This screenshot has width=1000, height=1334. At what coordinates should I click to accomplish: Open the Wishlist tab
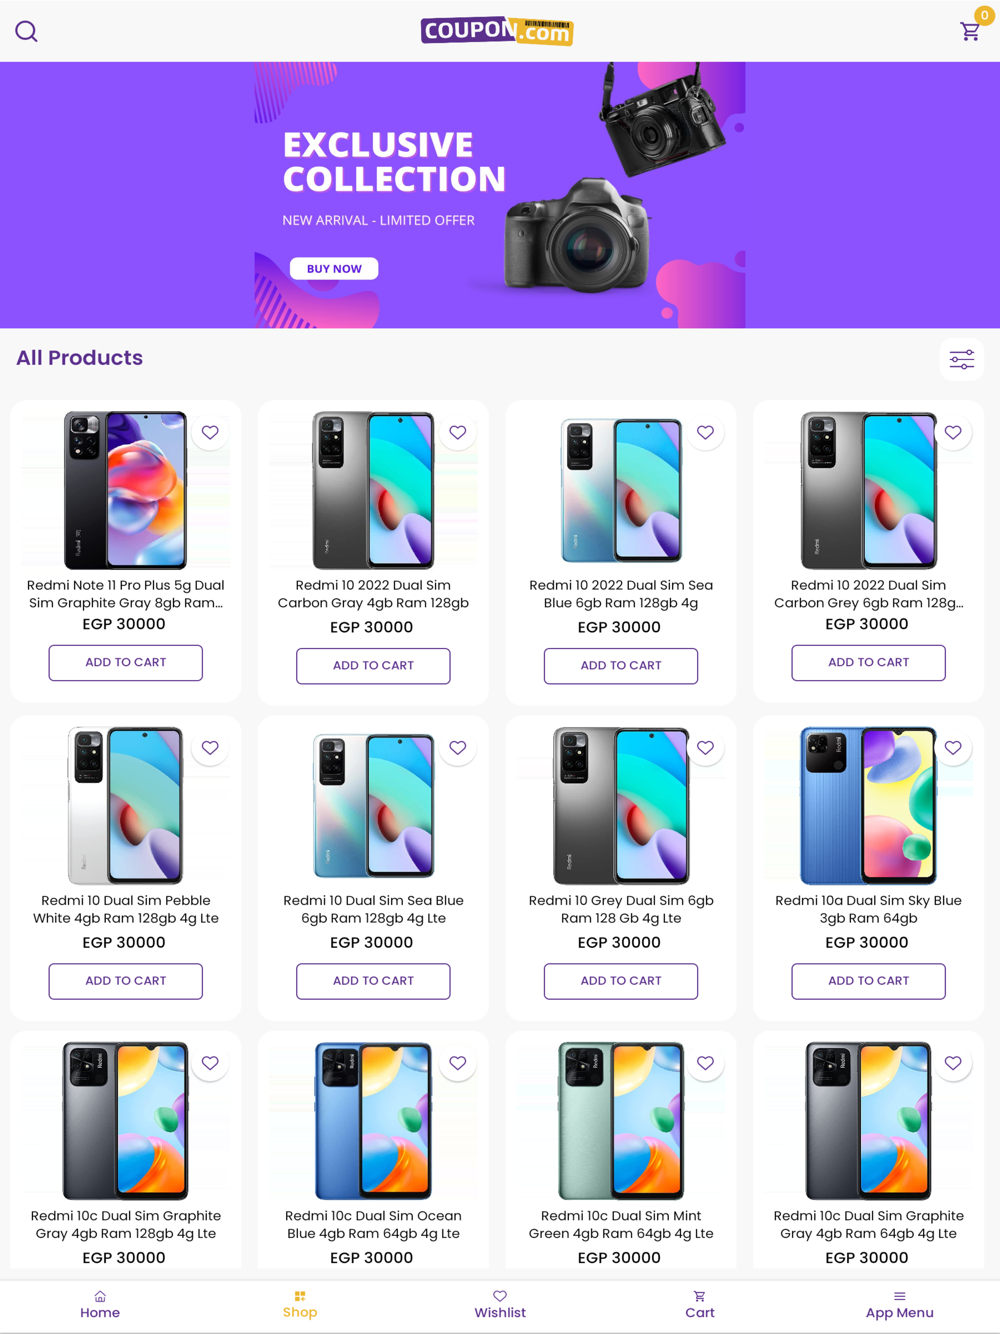(x=500, y=1305)
